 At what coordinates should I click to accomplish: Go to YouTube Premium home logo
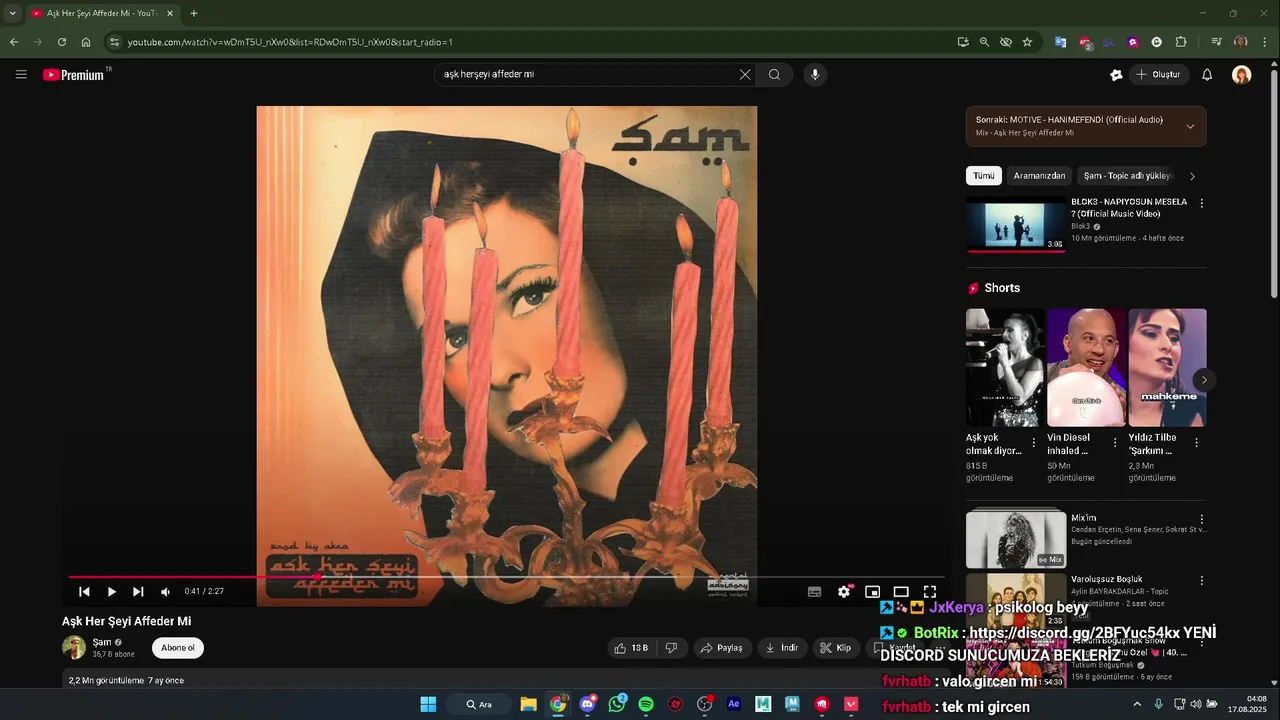73,75
